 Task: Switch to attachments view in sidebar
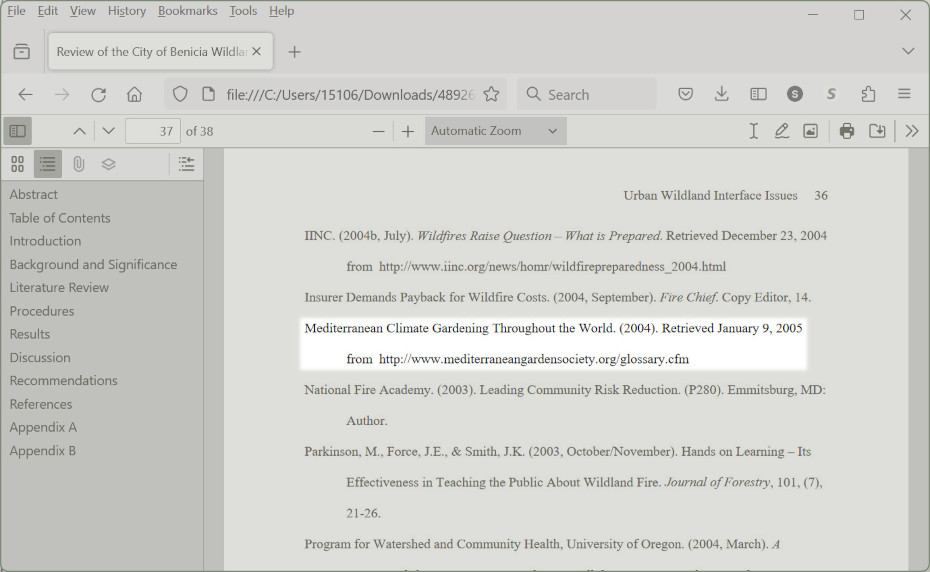click(x=78, y=164)
